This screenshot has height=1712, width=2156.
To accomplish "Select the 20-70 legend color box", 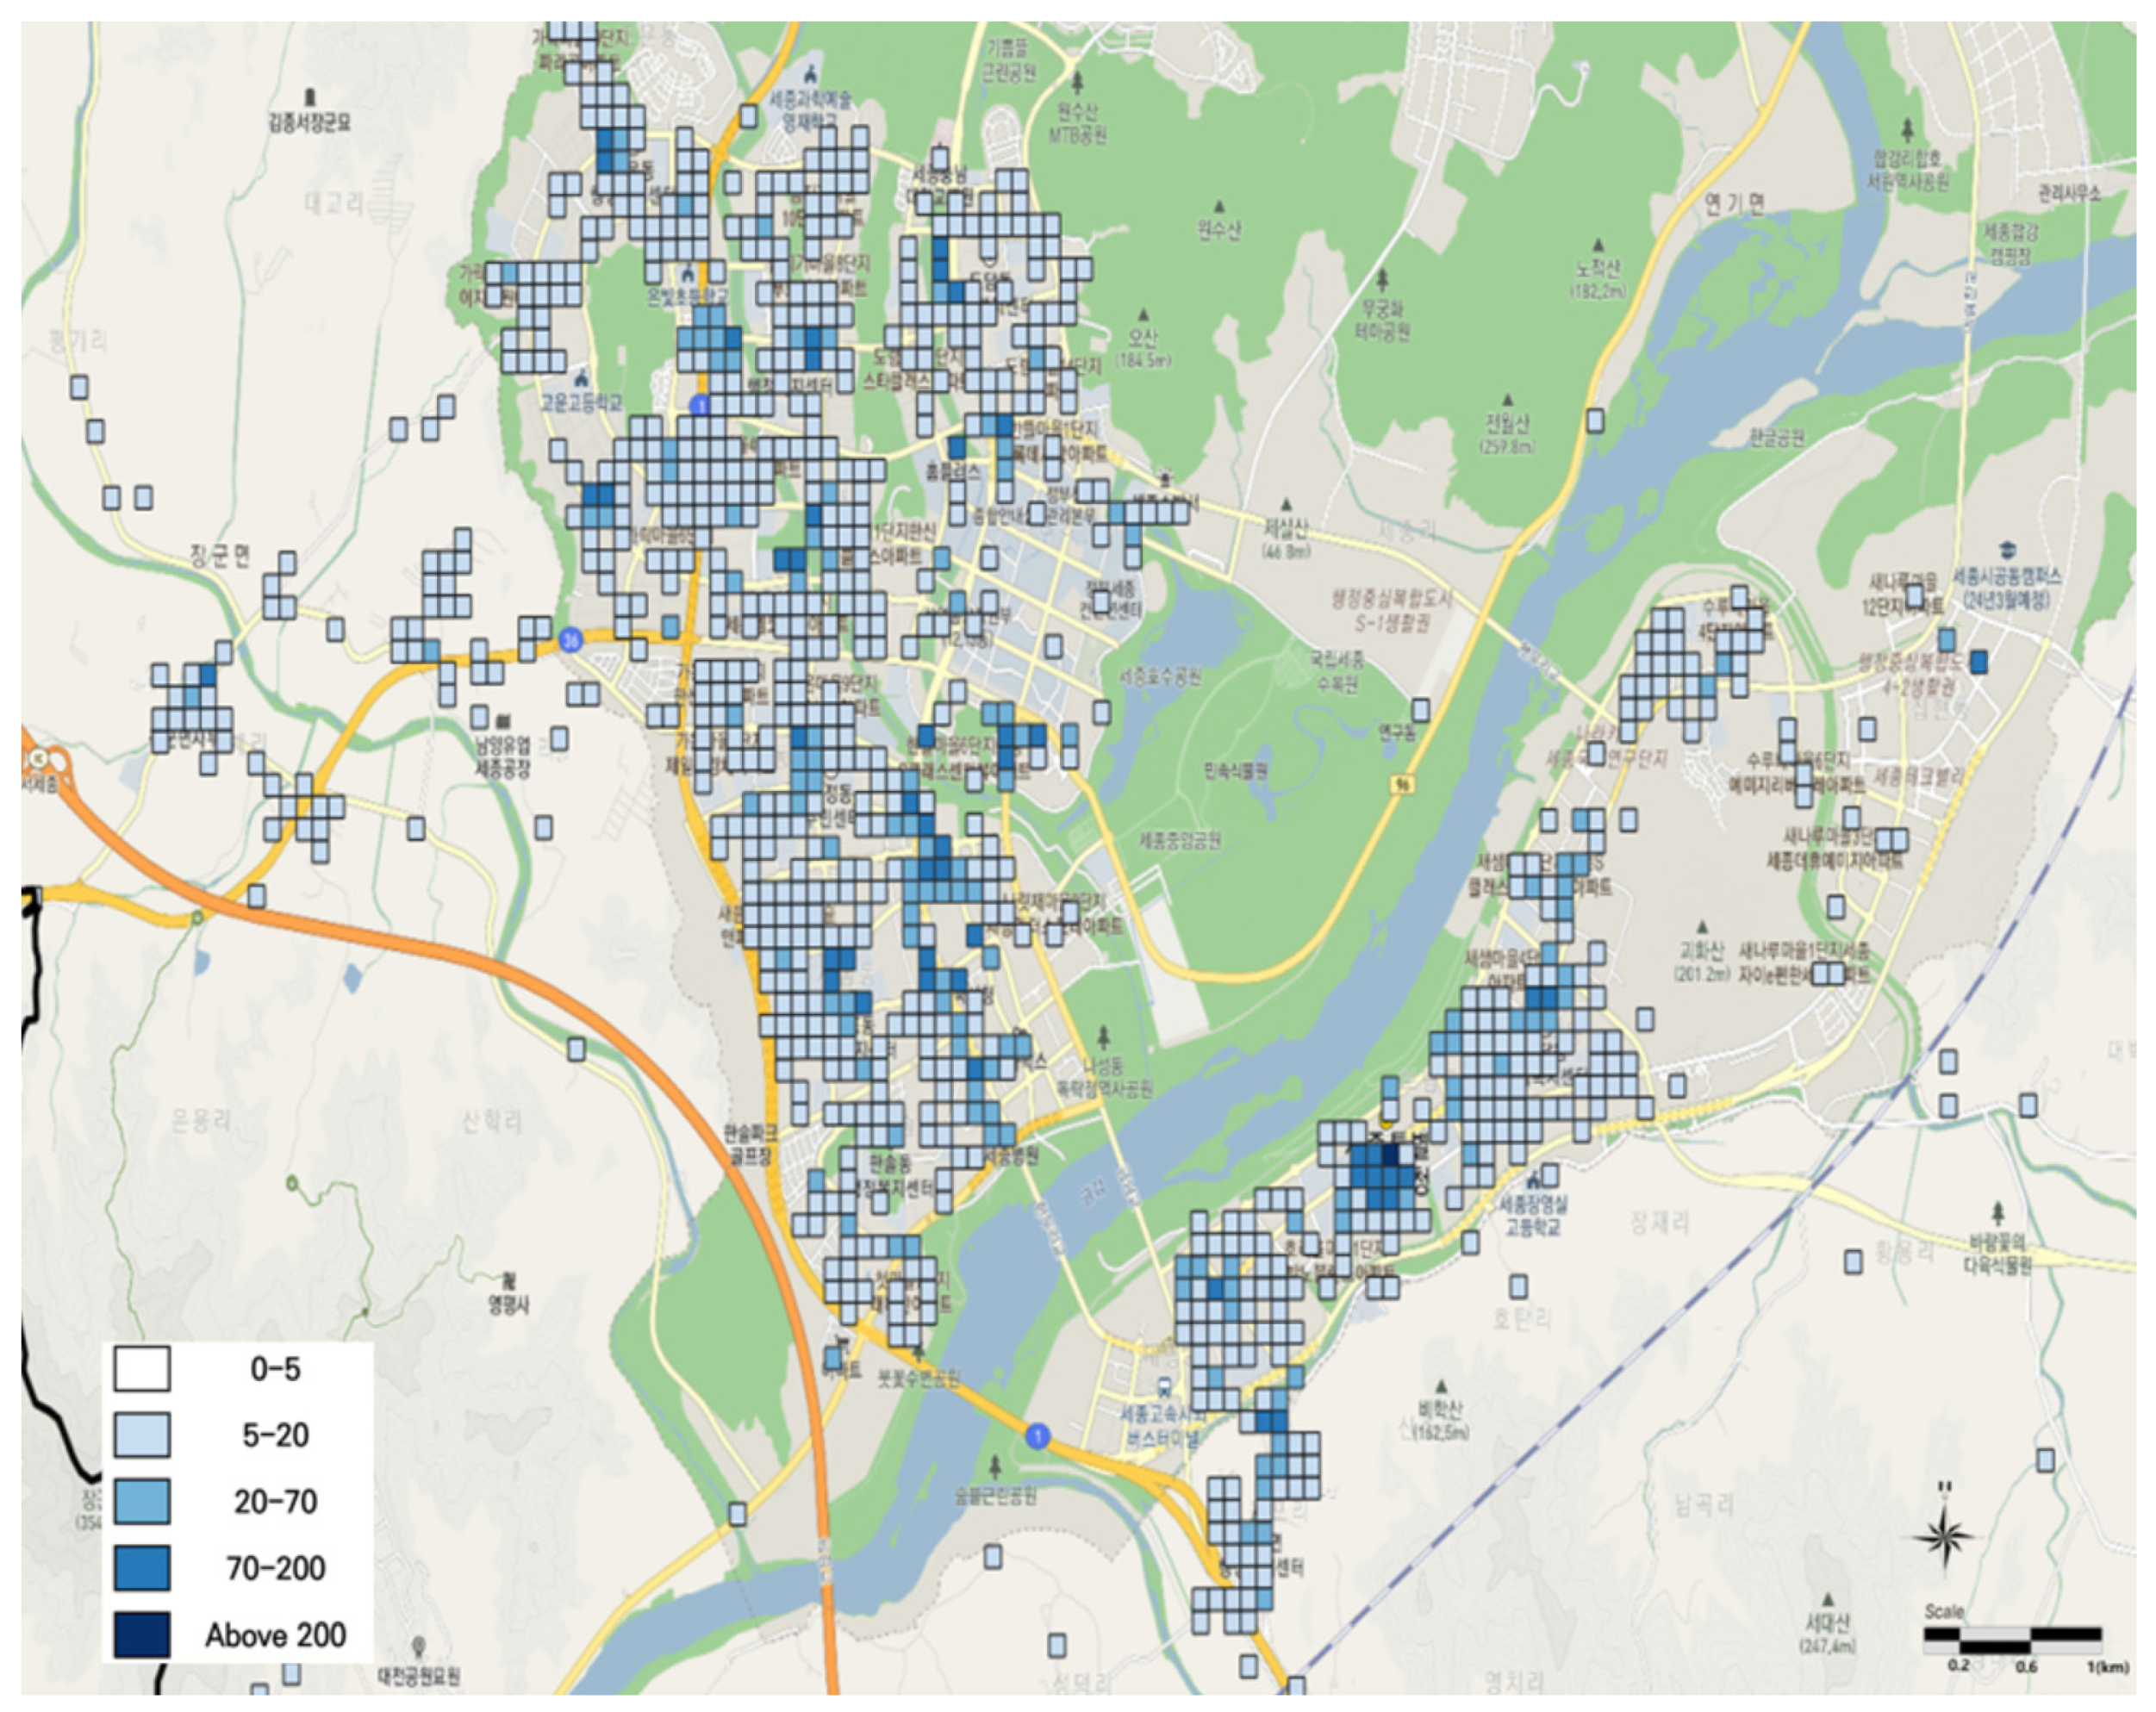I will click(141, 1501).
